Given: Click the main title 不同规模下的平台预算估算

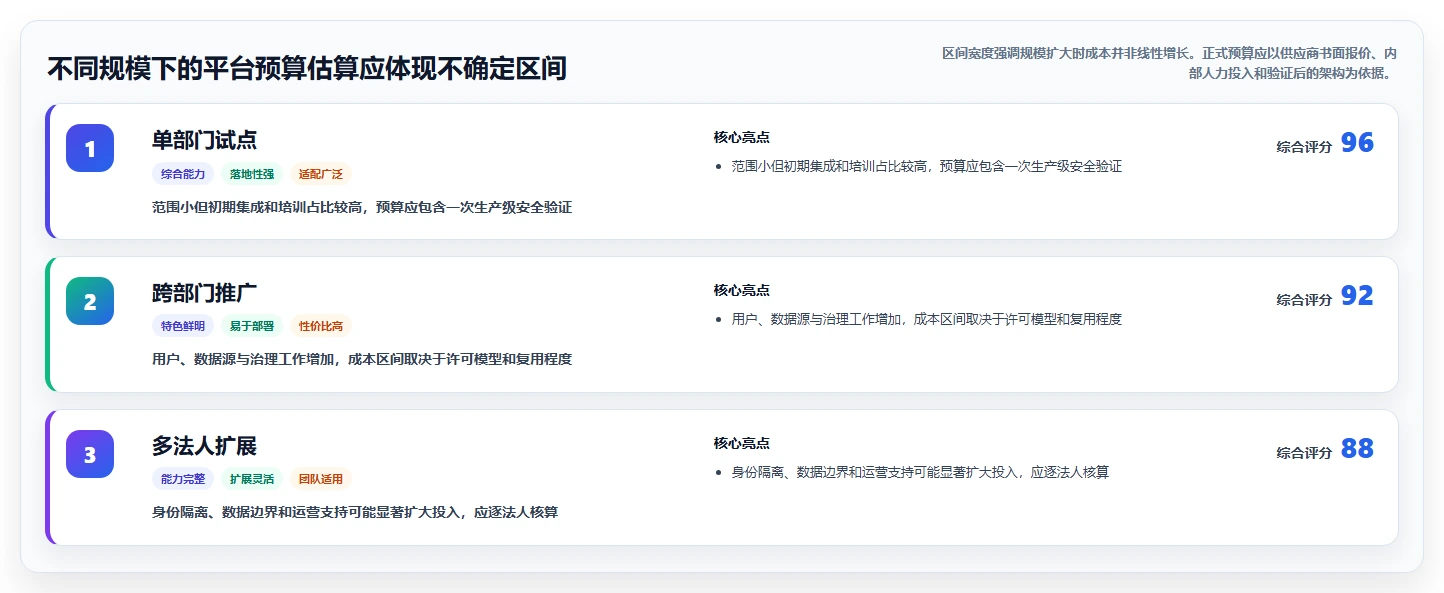Looking at the screenshot, I should click(x=307, y=69).
